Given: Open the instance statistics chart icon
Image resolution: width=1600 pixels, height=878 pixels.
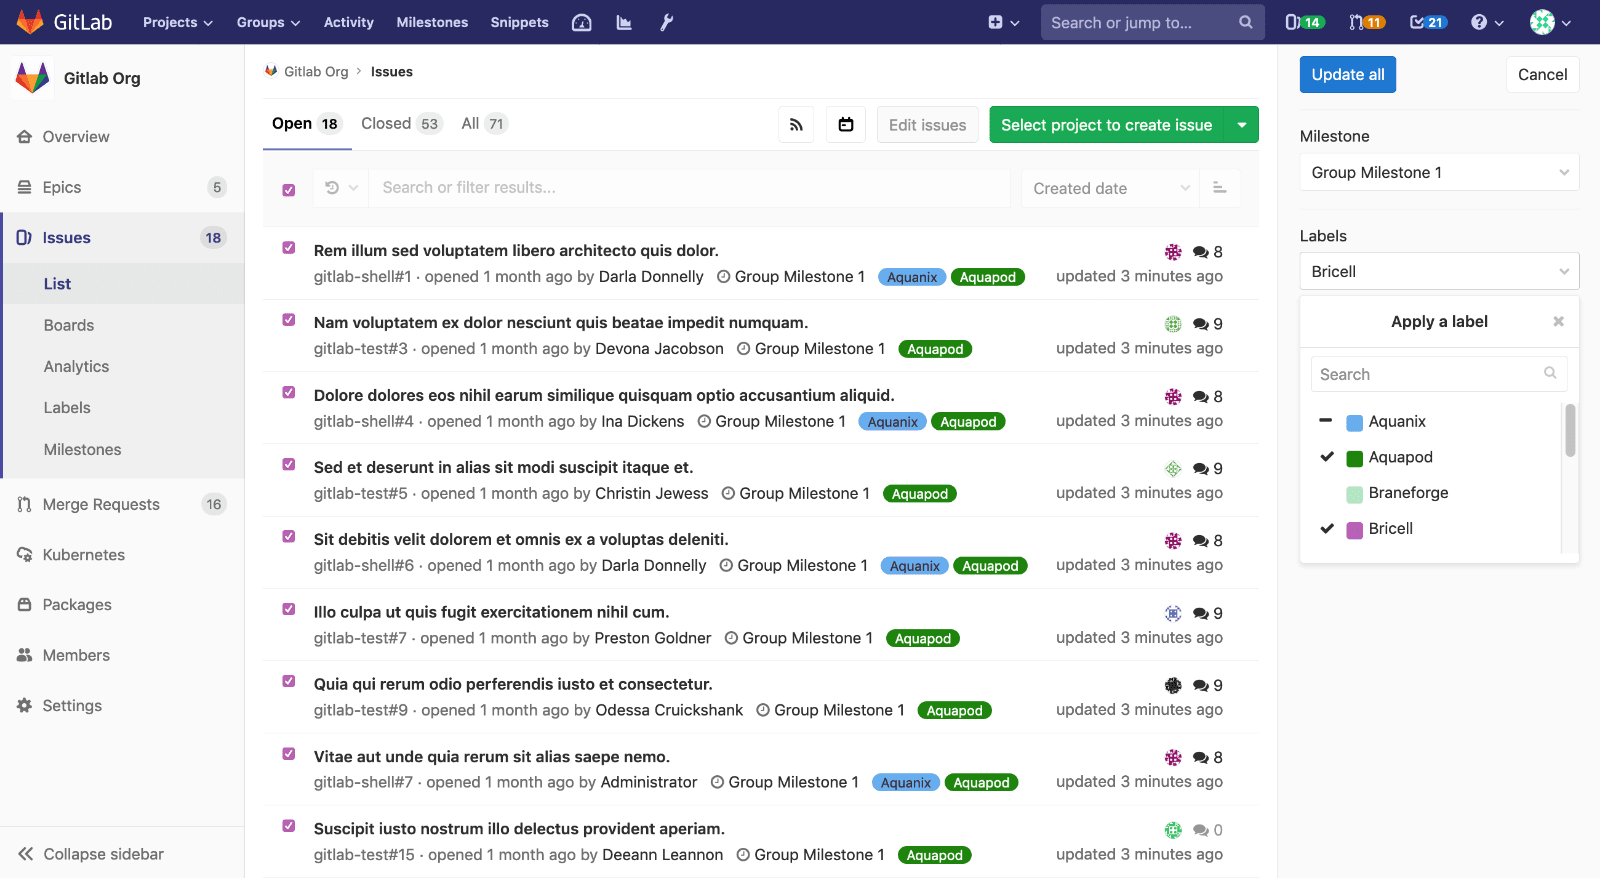Looking at the screenshot, I should click(x=624, y=22).
